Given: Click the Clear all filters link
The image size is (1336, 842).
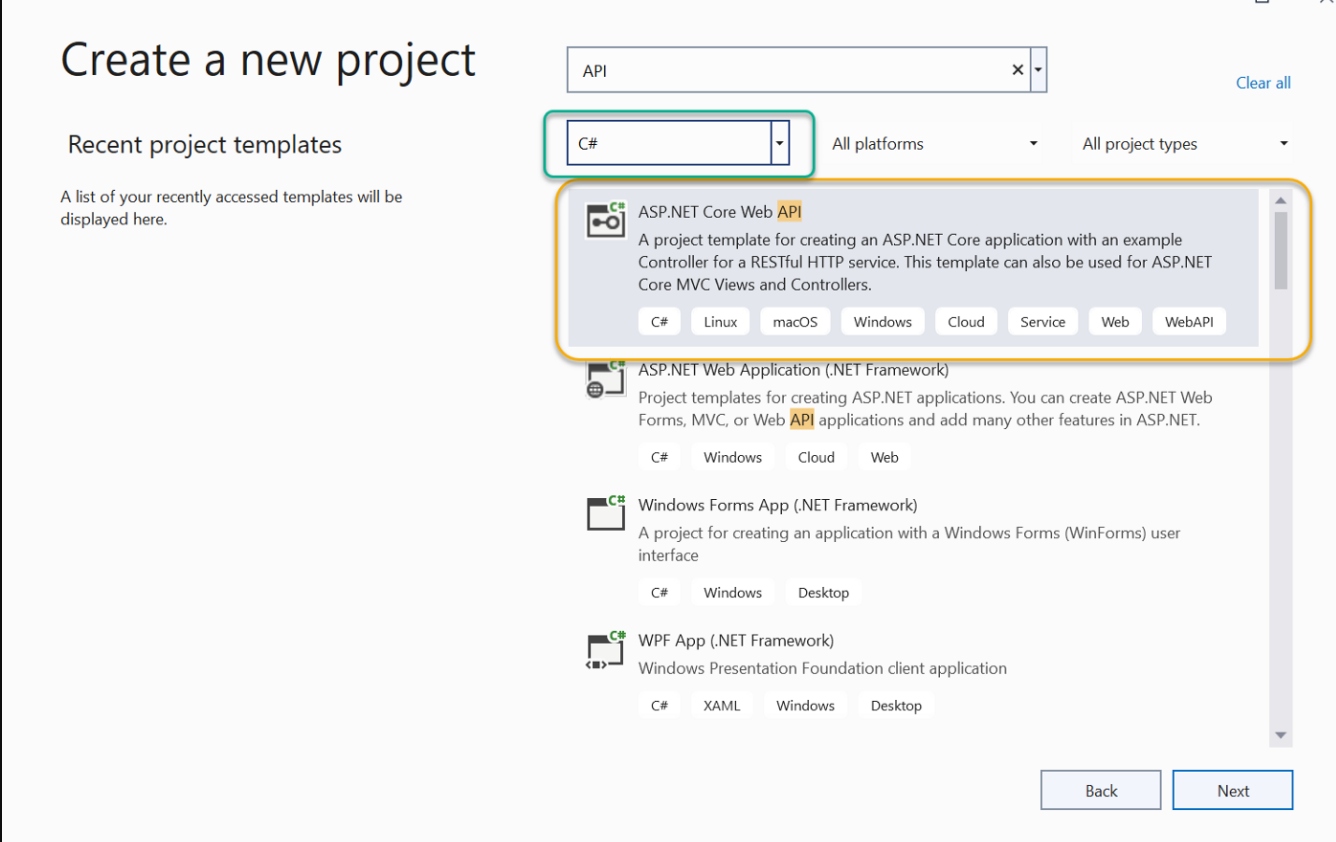Looking at the screenshot, I should click(1263, 83).
